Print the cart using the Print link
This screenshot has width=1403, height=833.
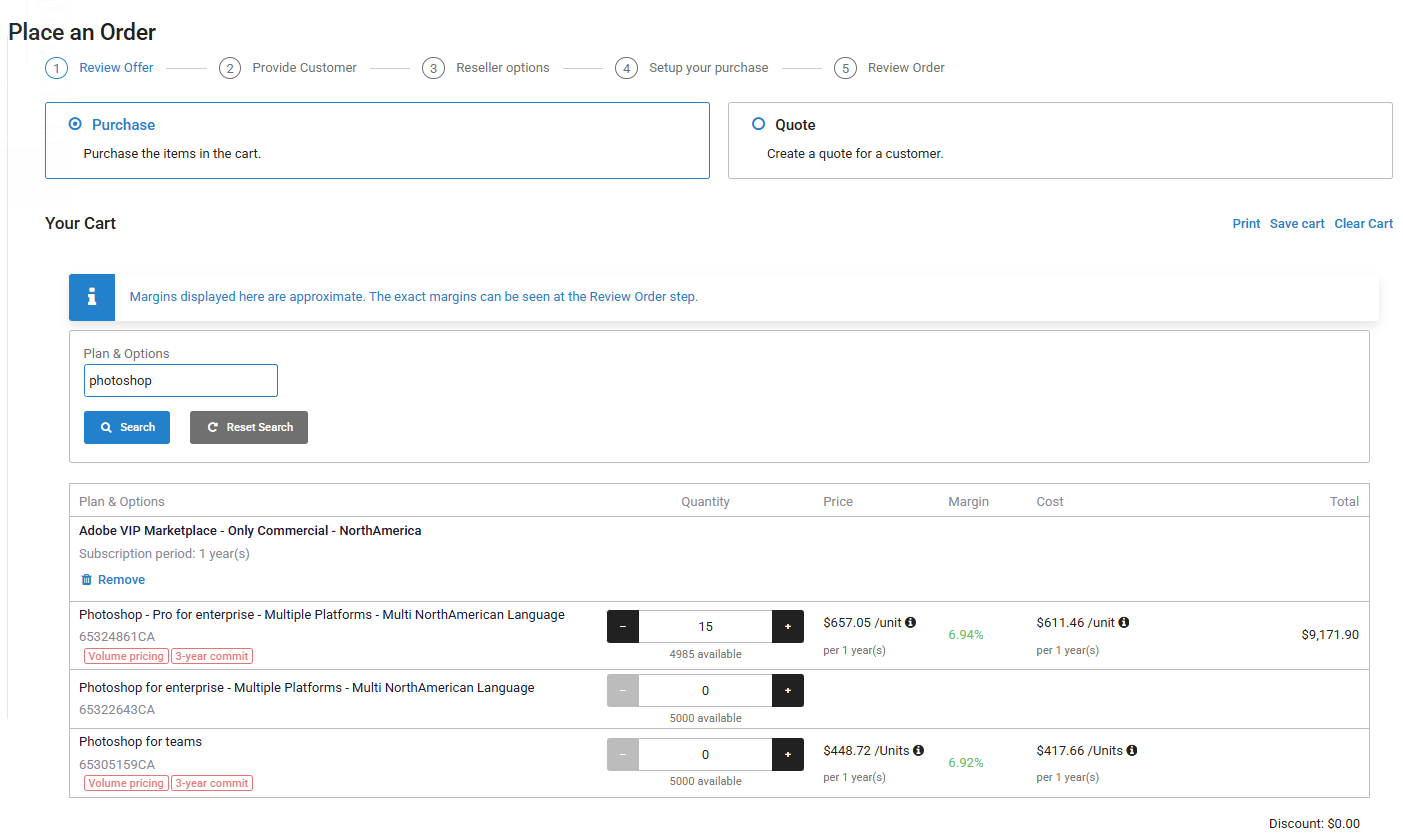pos(1246,224)
